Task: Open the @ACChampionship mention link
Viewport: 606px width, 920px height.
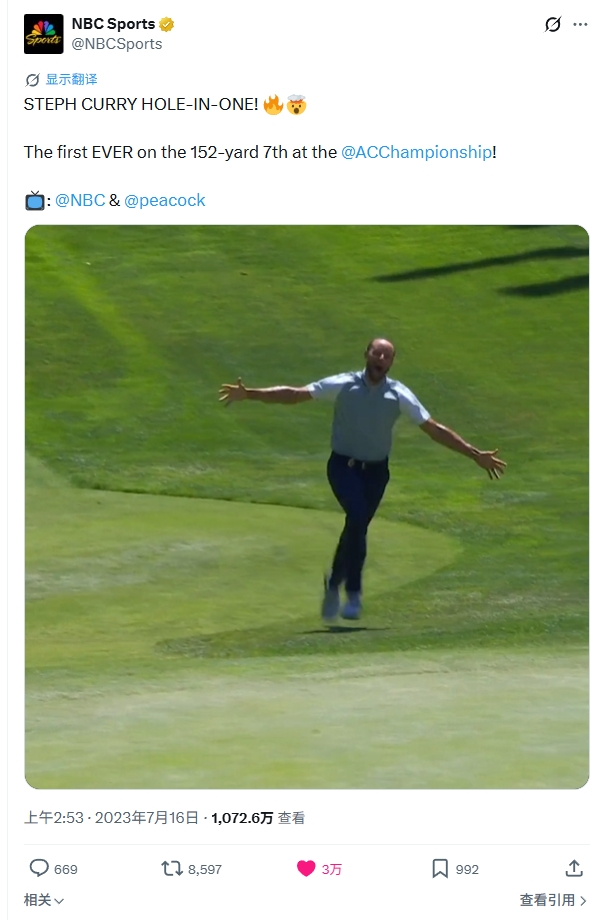Action: tap(417, 152)
